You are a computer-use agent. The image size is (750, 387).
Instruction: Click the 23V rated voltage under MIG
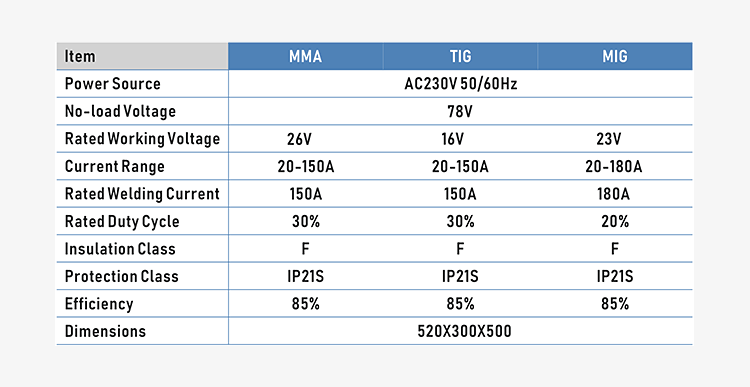coord(608,139)
